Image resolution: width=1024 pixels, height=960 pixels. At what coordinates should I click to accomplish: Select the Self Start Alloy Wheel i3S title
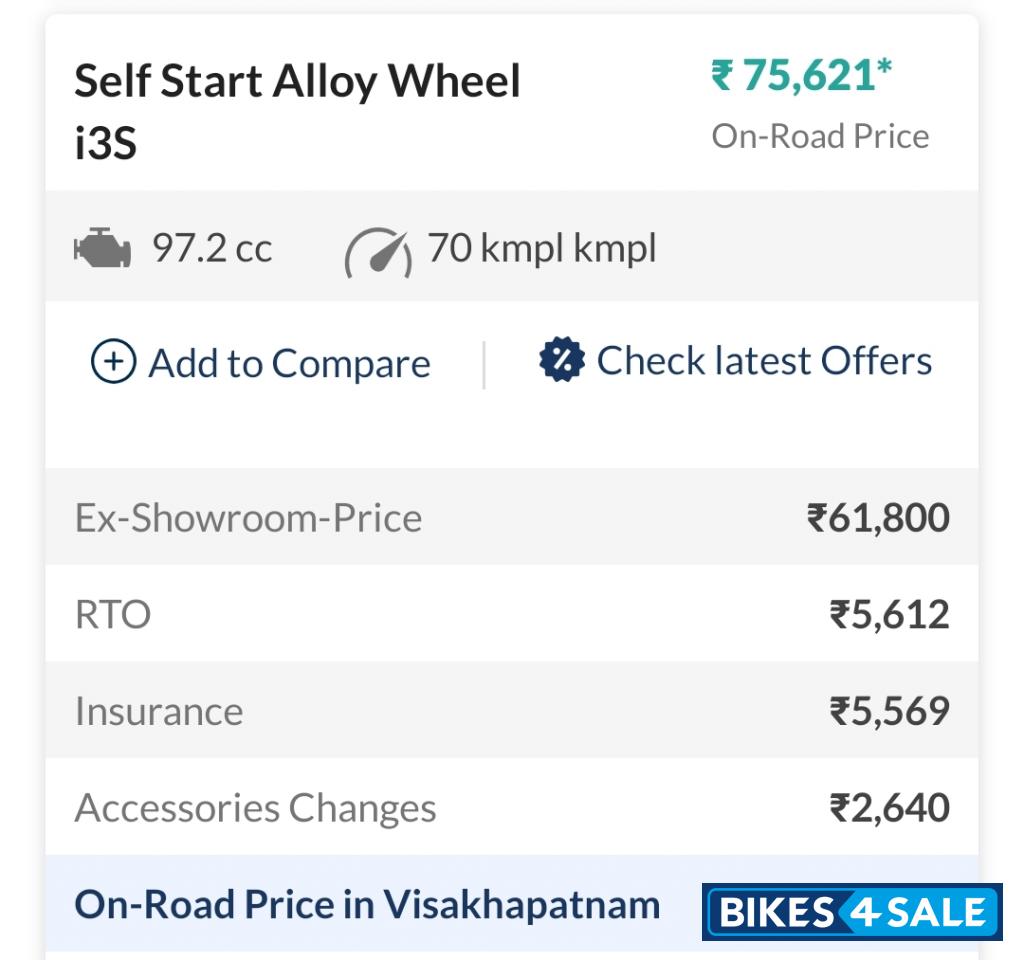coord(298,111)
